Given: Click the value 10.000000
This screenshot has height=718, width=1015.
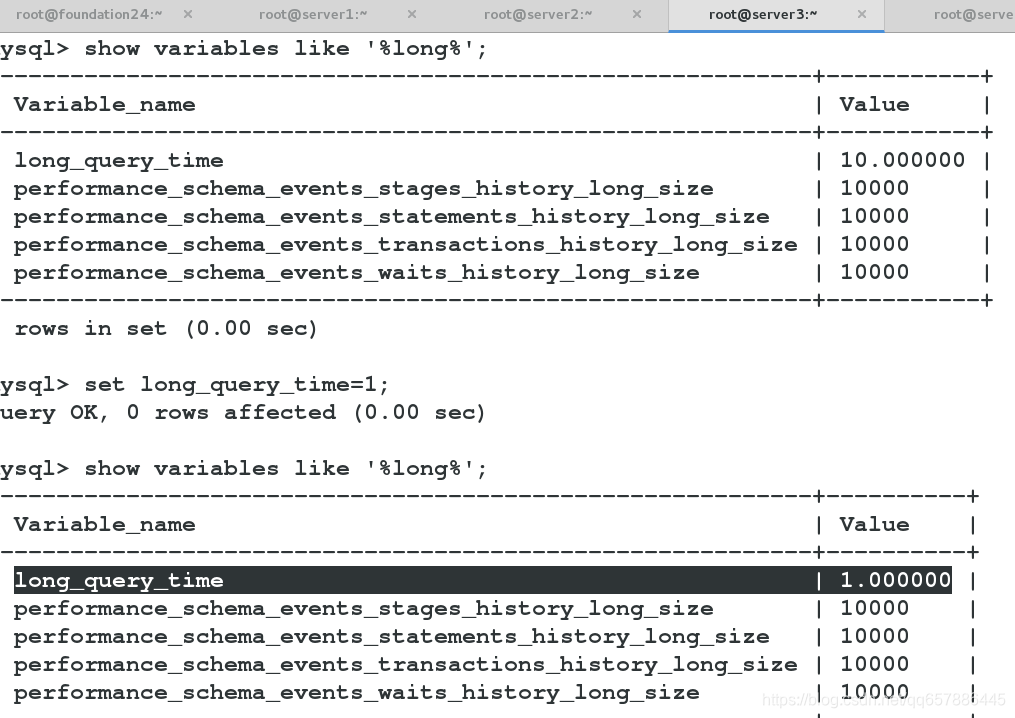Looking at the screenshot, I should (x=902, y=160).
